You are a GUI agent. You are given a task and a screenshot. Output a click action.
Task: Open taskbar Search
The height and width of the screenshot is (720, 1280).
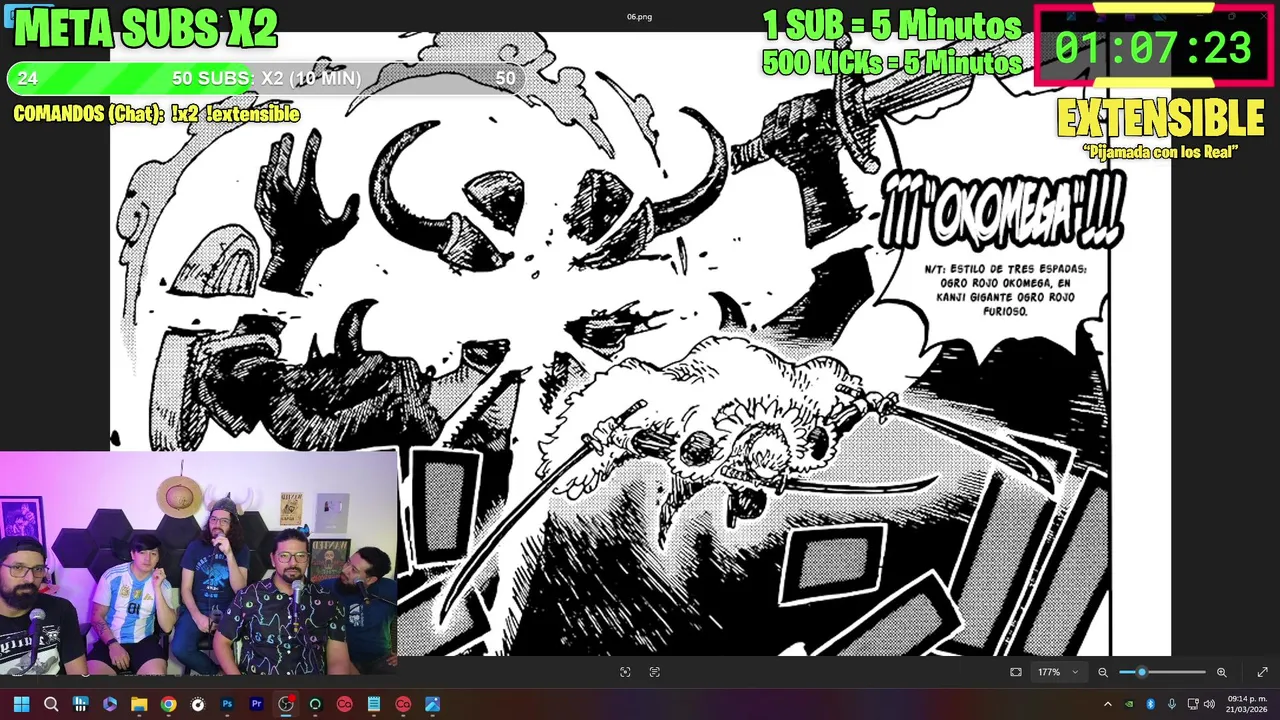tap(51, 704)
